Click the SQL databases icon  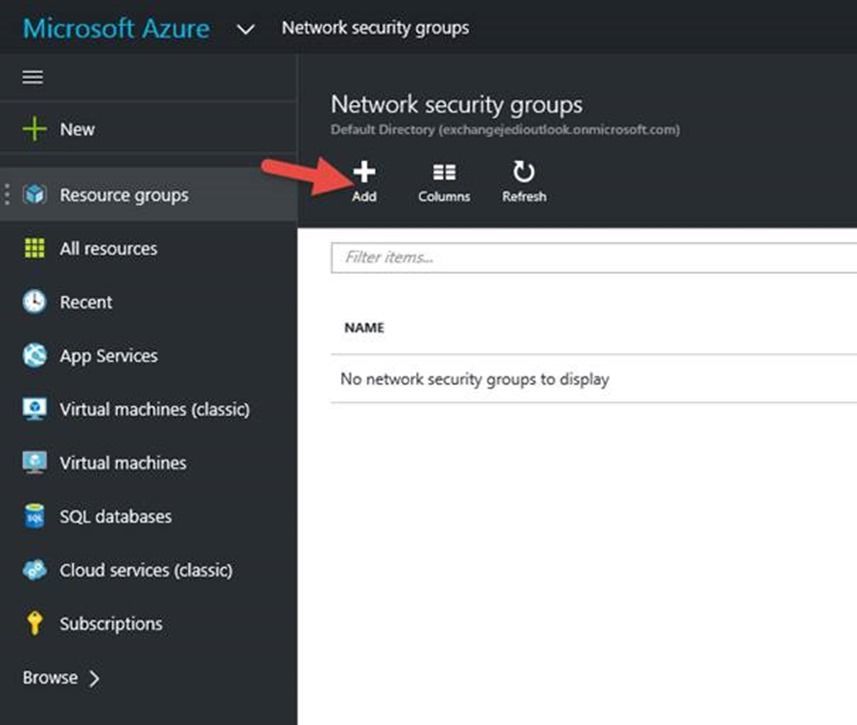tap(35, 517)
